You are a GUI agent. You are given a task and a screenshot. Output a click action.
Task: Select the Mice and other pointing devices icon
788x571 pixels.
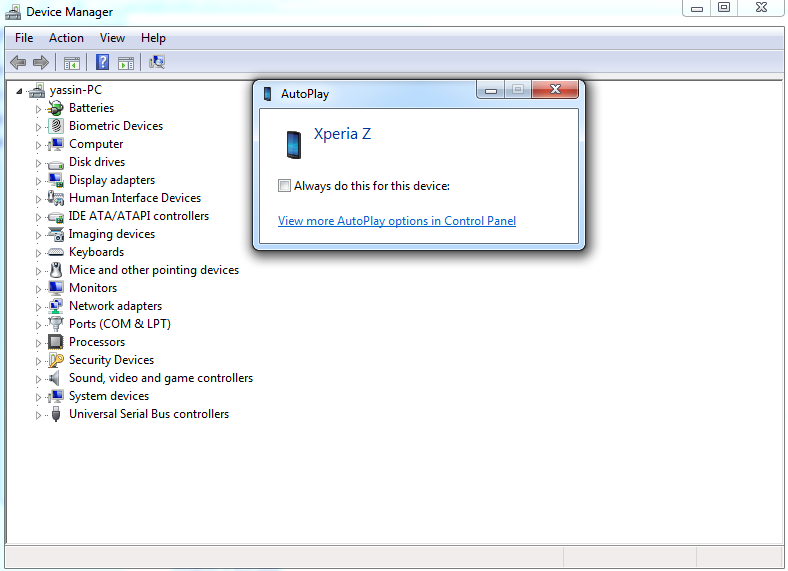click(x=56, y=270)
